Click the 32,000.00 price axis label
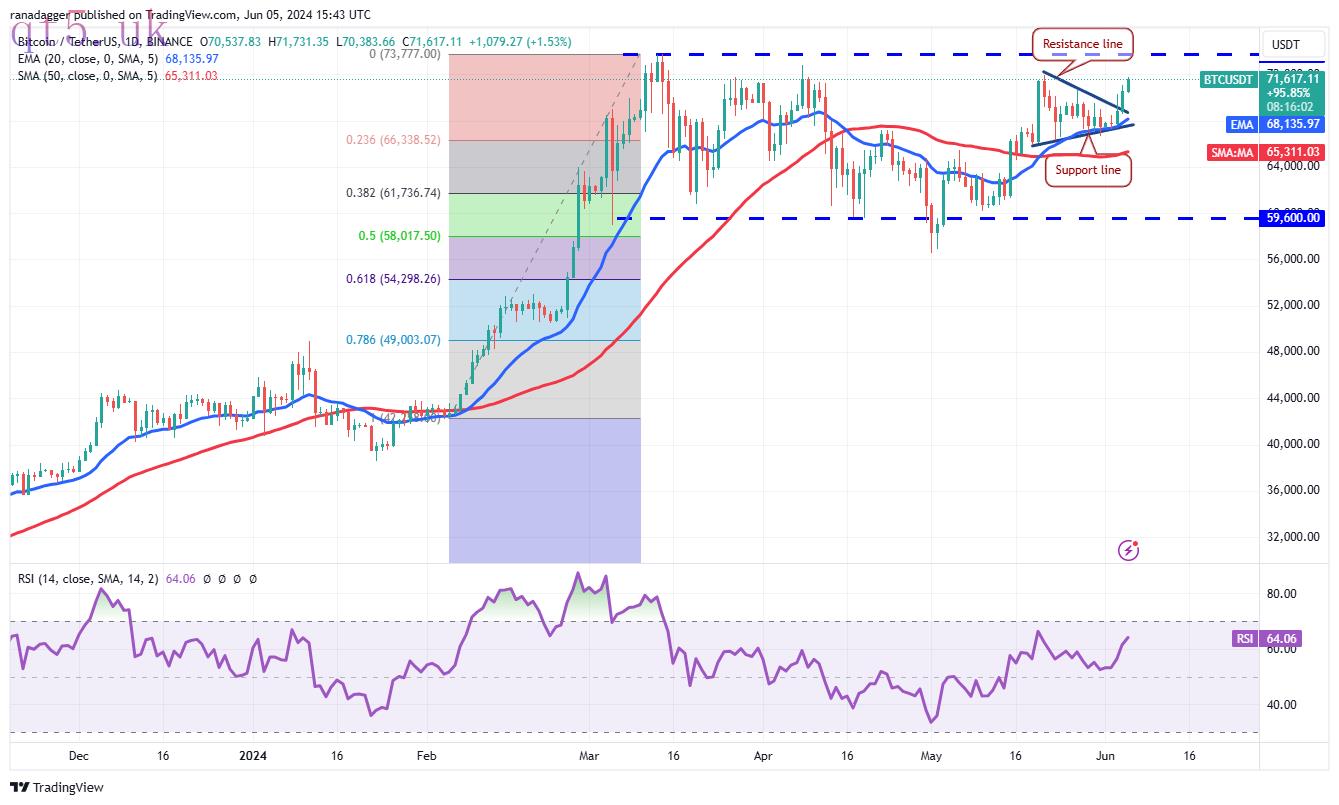Viewport: 1339px width, 805px height. (x=1293, y=537)
